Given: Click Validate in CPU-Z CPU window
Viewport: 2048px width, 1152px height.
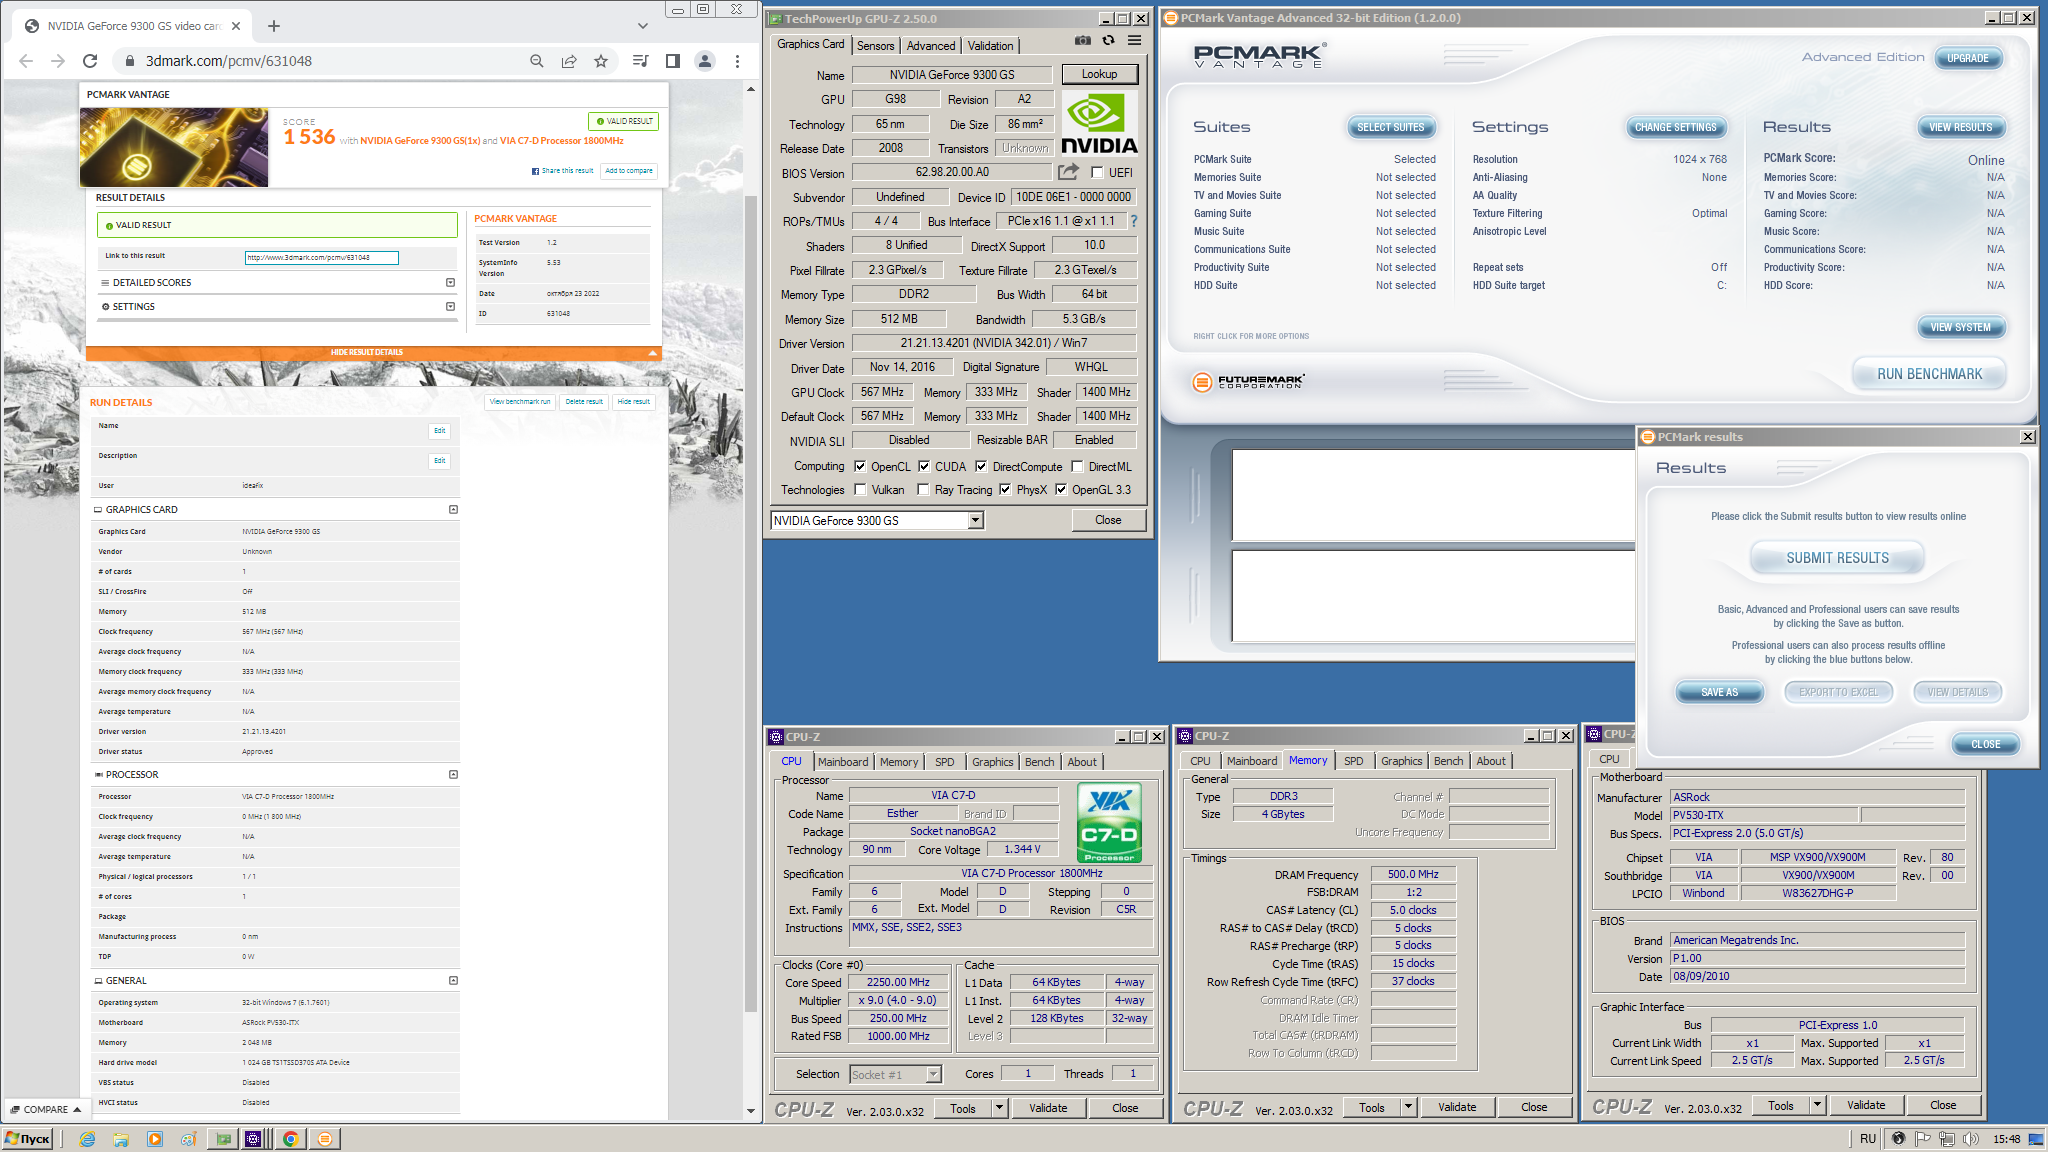Looking at the screenshot, I should point(1048,1108).
